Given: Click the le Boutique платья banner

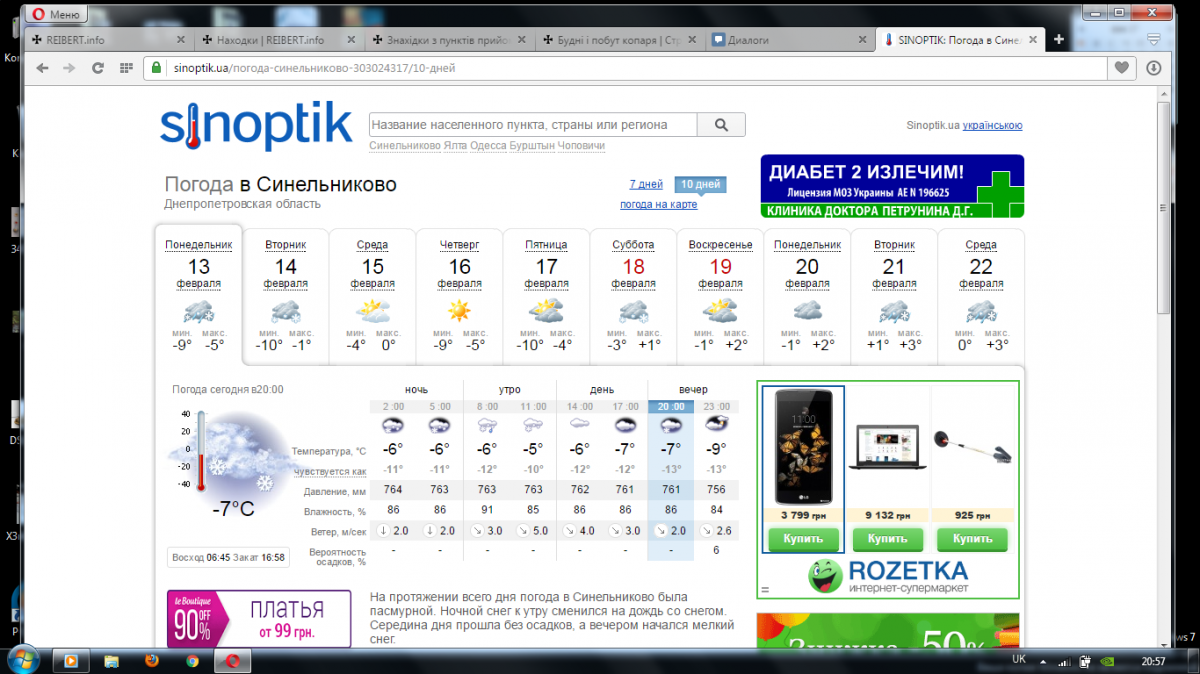Looking at the screenshot, I should (259, 619).
